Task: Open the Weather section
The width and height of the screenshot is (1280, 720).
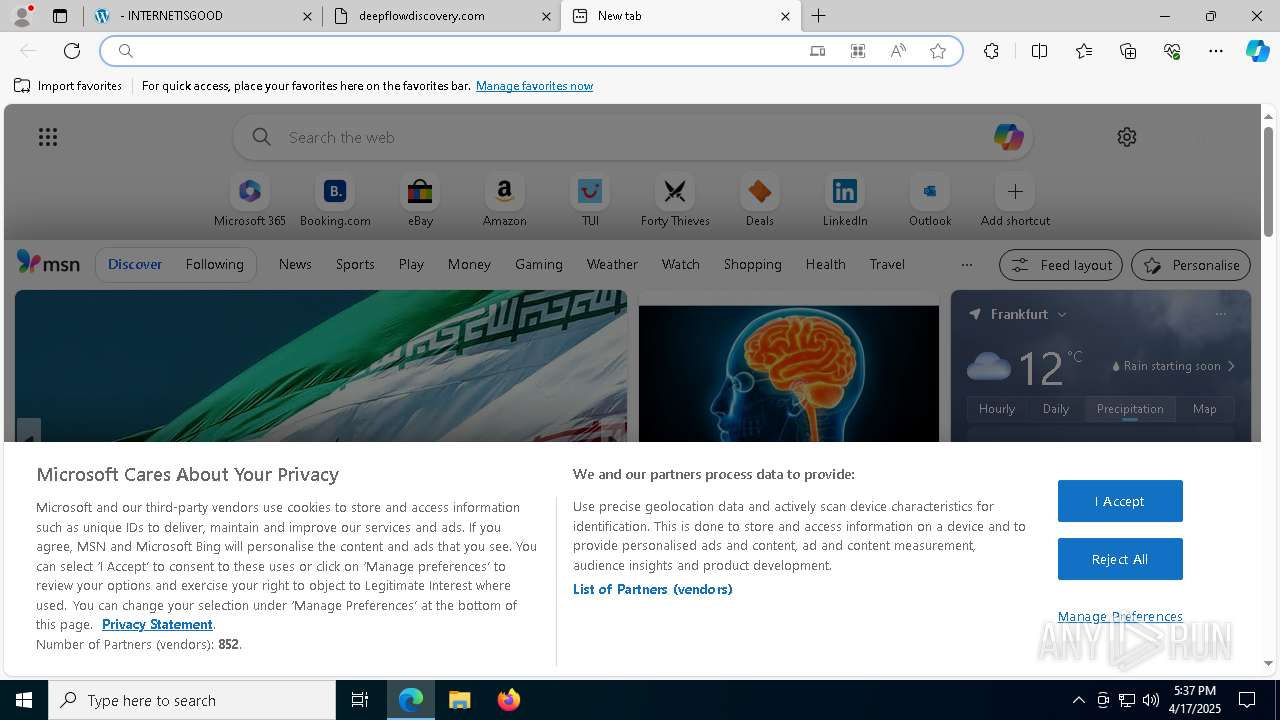Action: point(612,264)
